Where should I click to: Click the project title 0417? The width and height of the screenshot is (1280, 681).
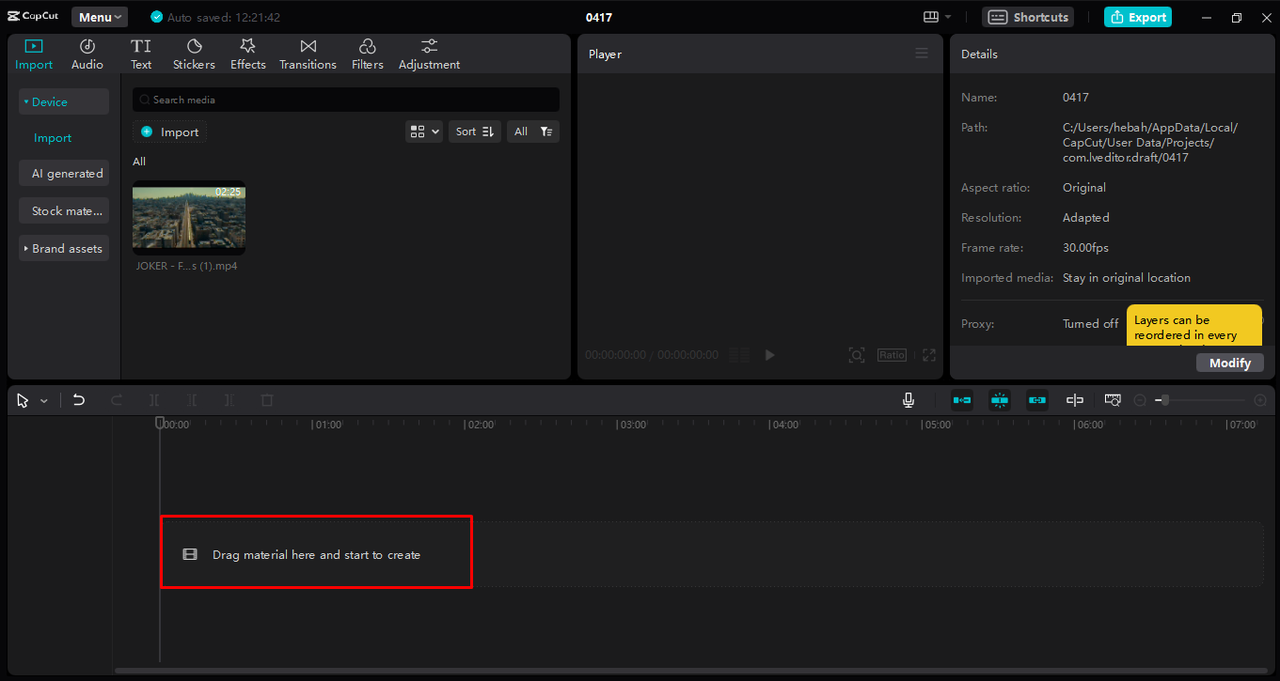[x=599, y=17]
